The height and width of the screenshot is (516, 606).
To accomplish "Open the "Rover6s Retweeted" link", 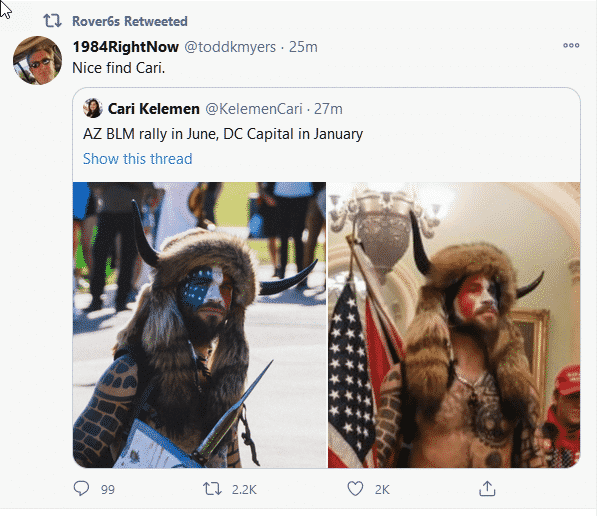I will pos(130,21).
